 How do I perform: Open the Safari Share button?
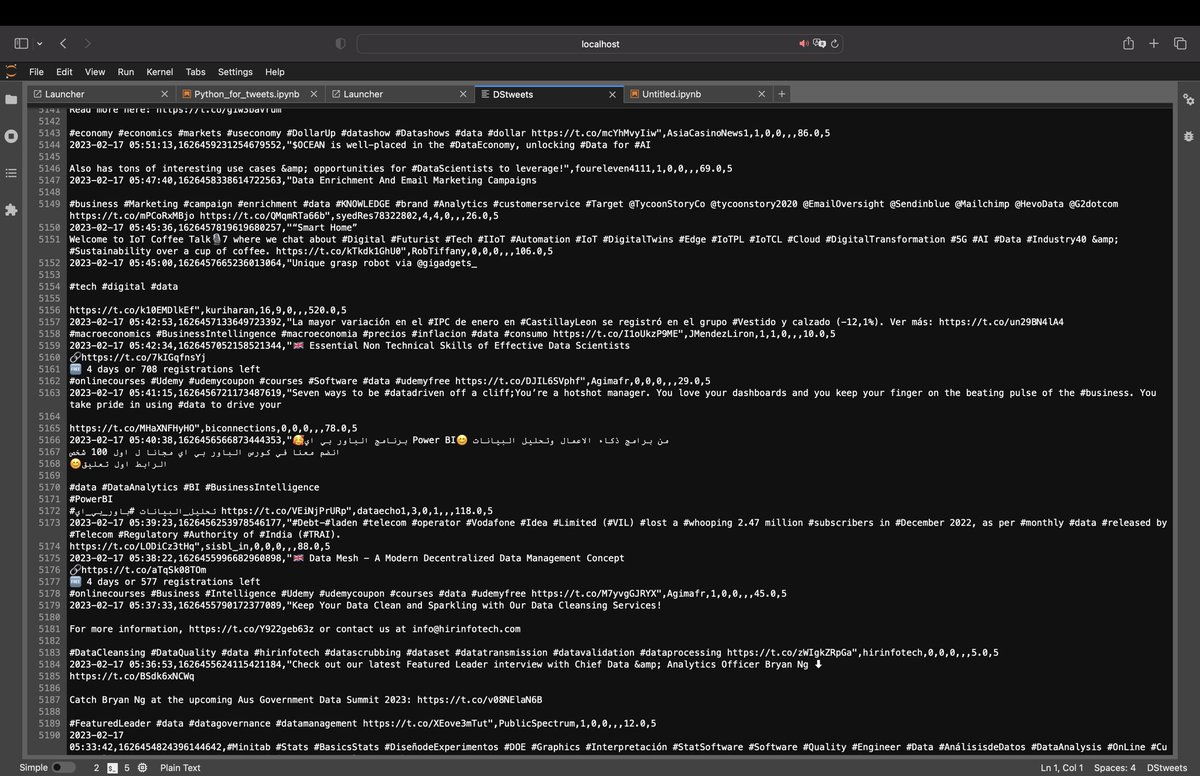pos(1128,43)
